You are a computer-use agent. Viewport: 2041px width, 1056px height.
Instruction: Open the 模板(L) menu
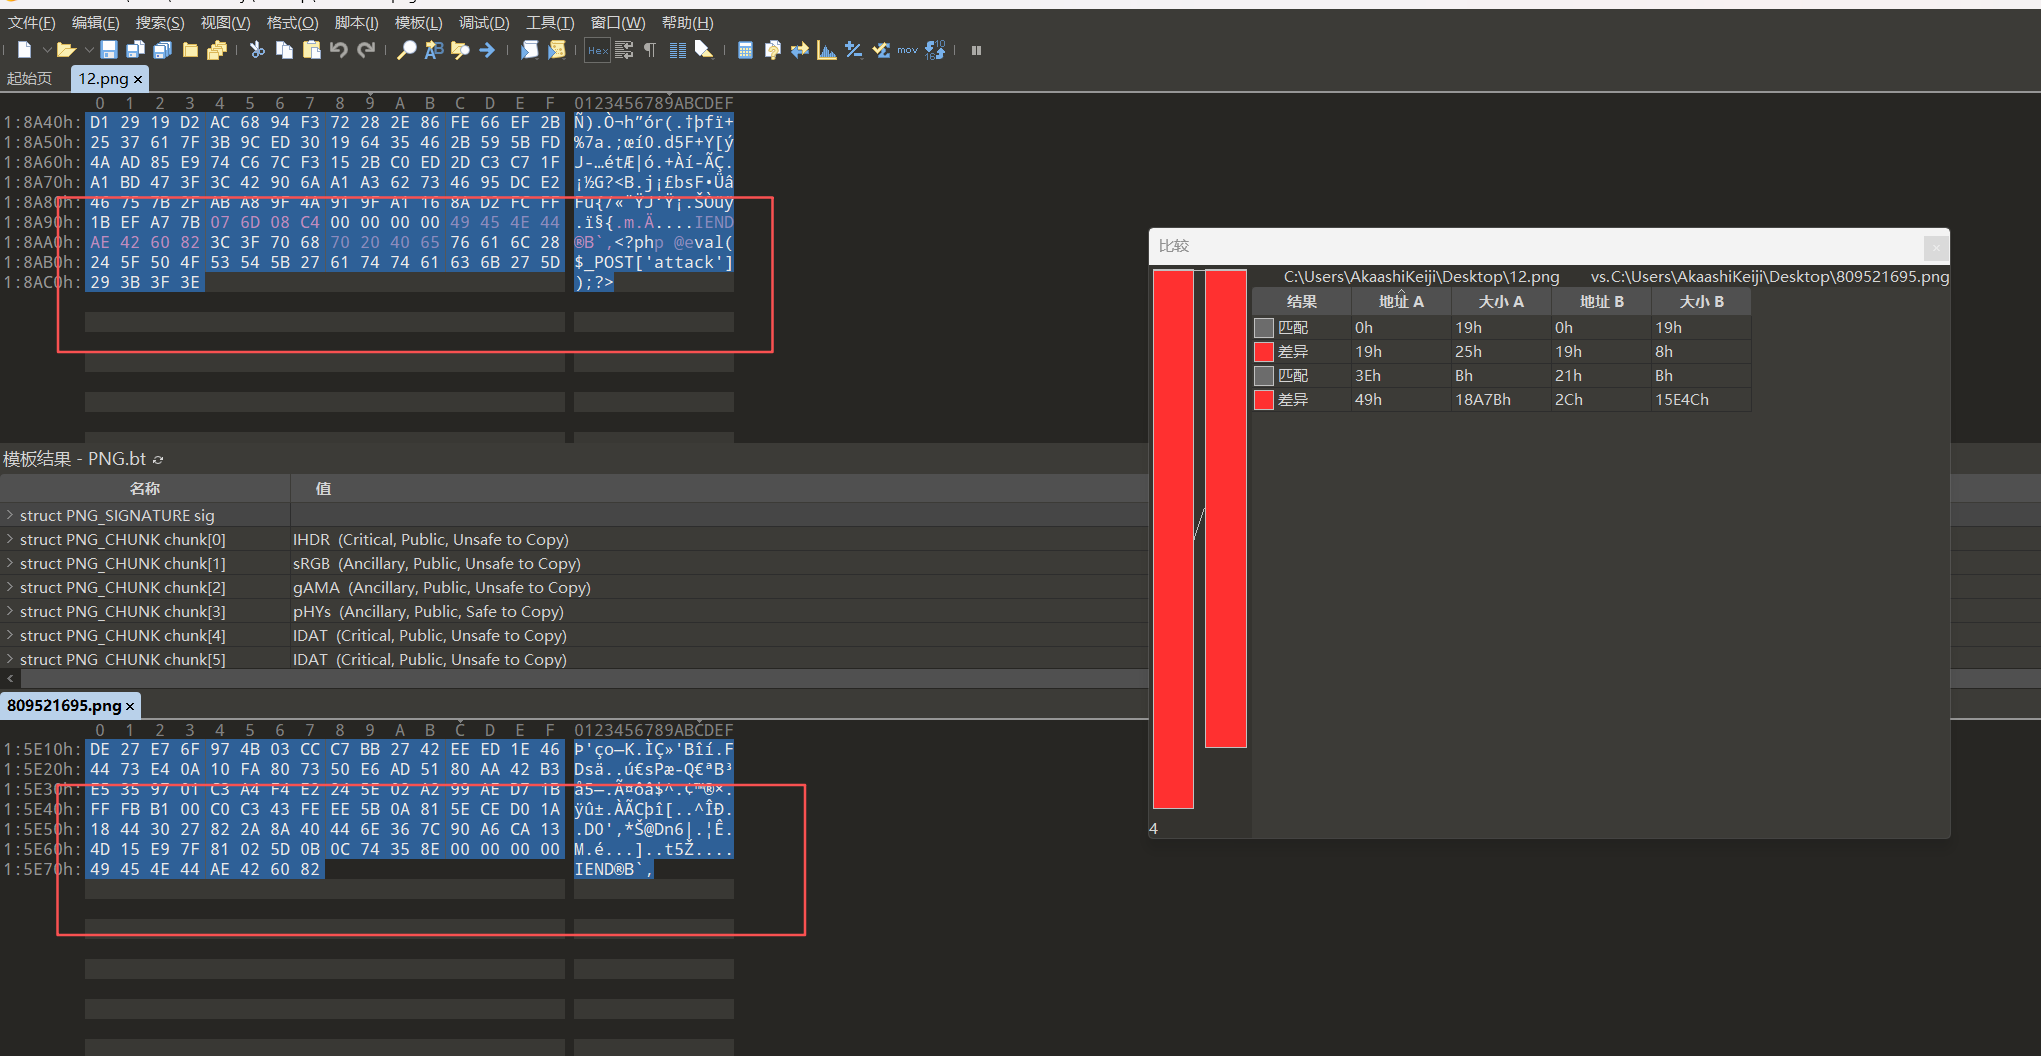(418, 23)
